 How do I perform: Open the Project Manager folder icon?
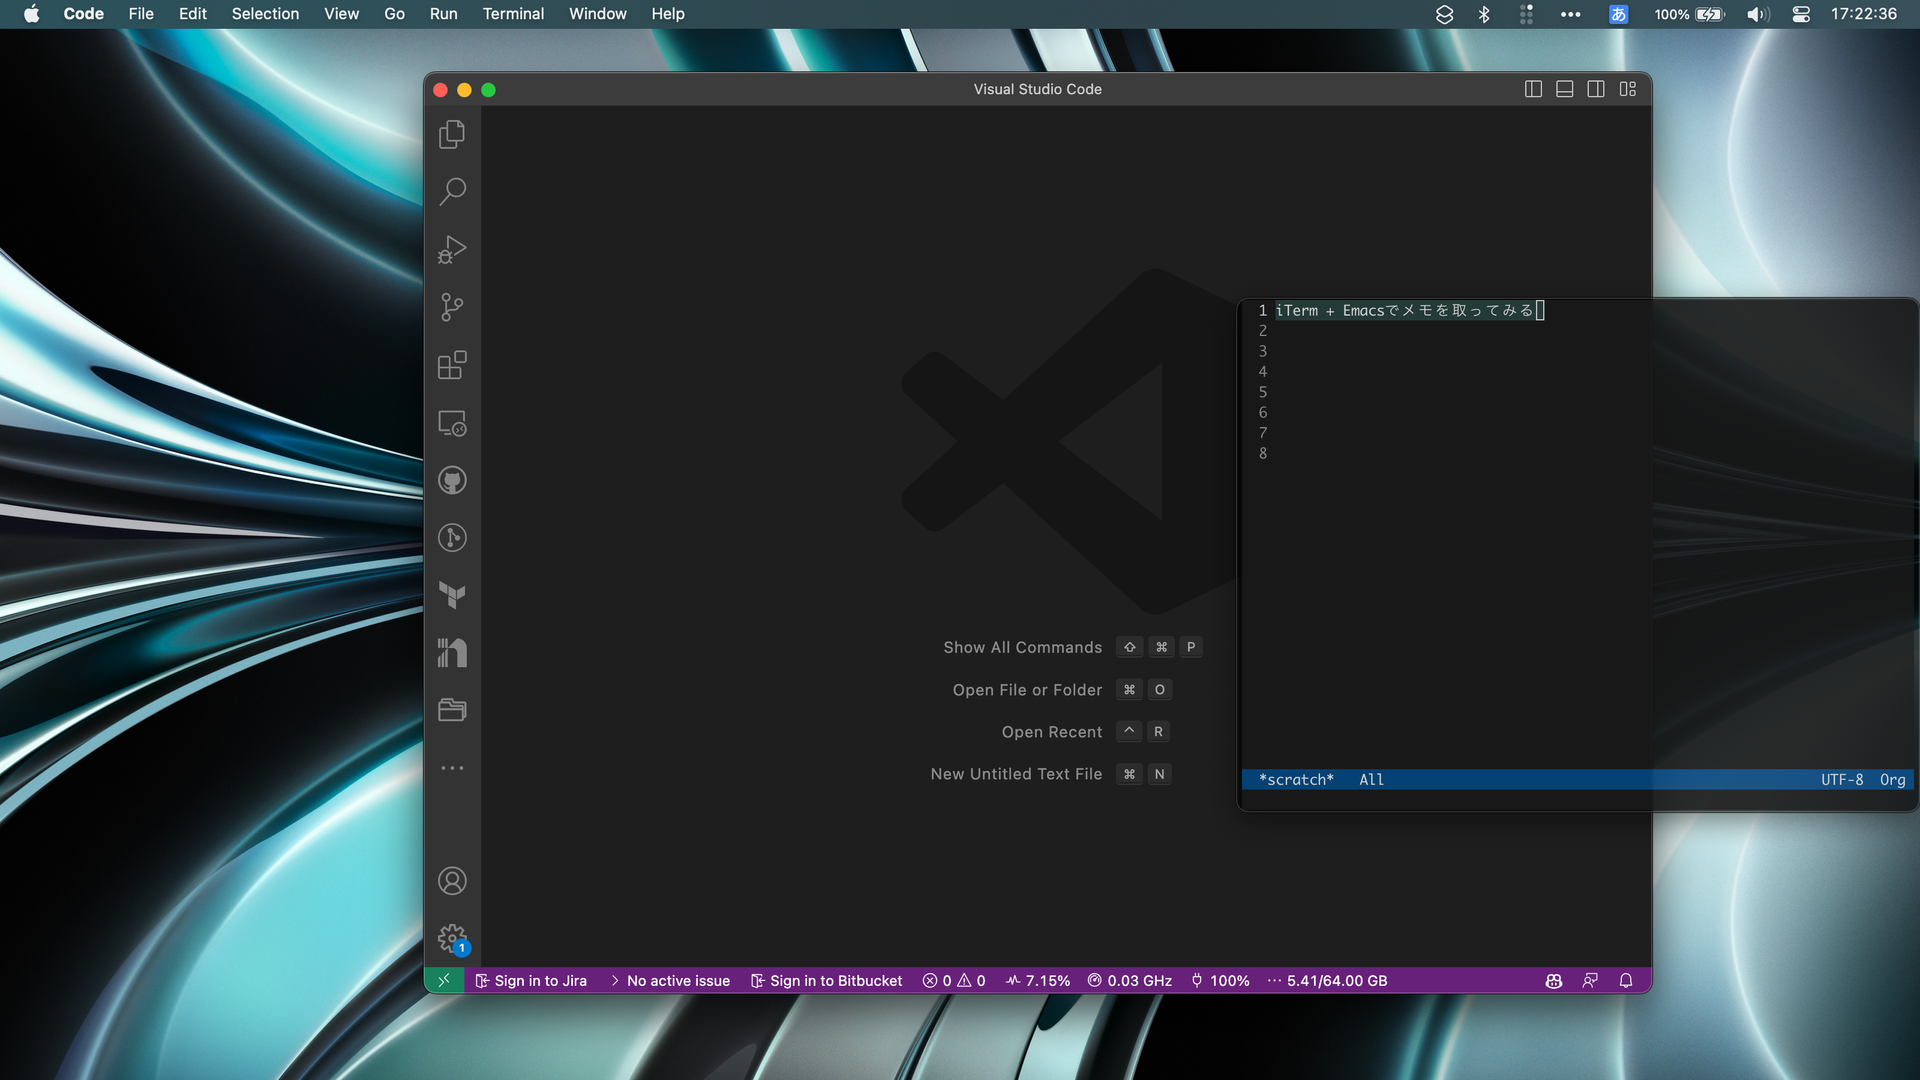[452, 710]
